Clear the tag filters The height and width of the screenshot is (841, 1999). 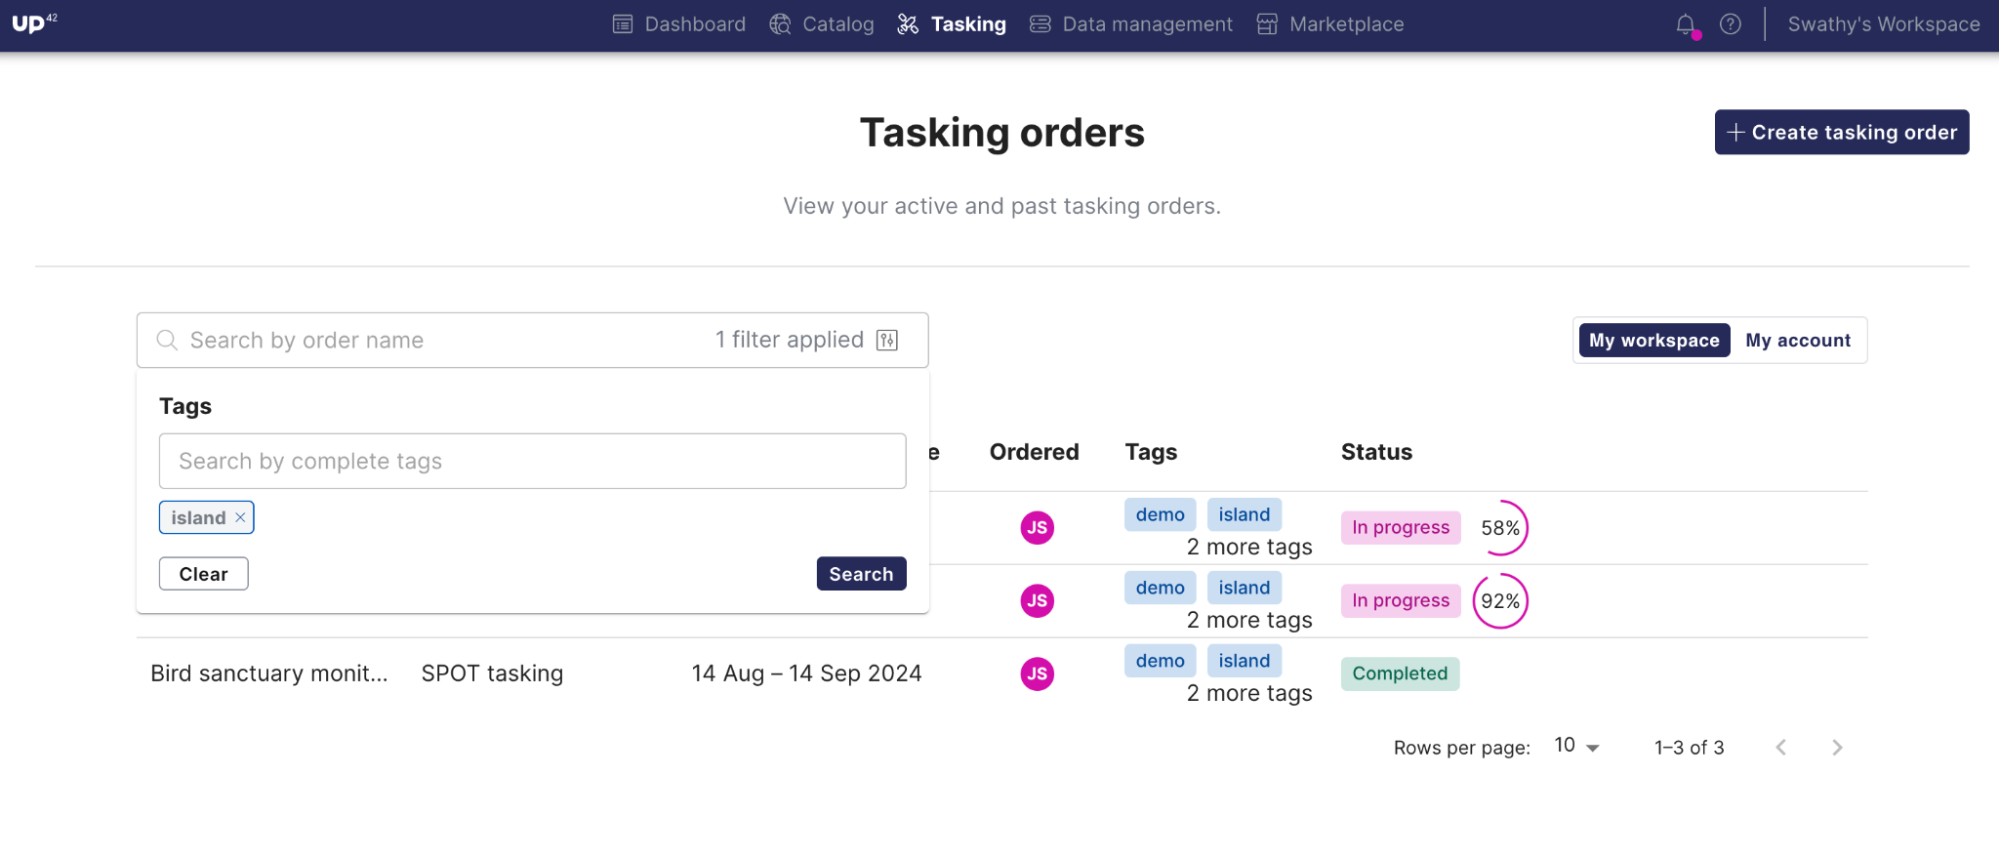[203, 574]
